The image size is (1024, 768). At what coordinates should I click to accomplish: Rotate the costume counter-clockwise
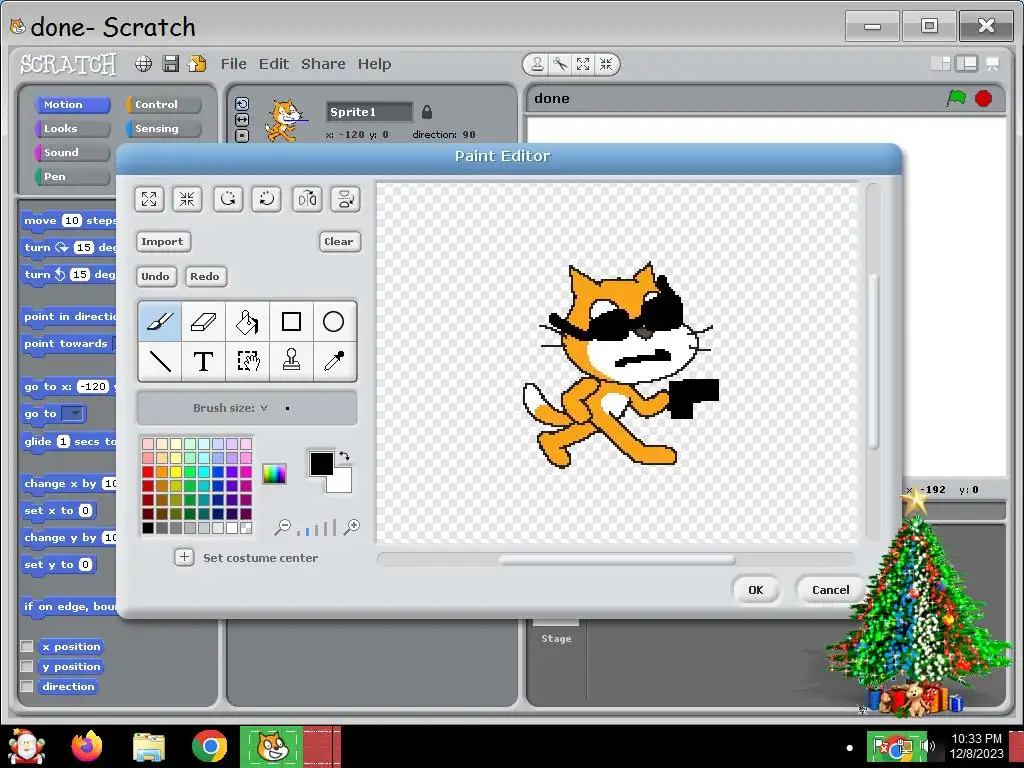[228, 199]
